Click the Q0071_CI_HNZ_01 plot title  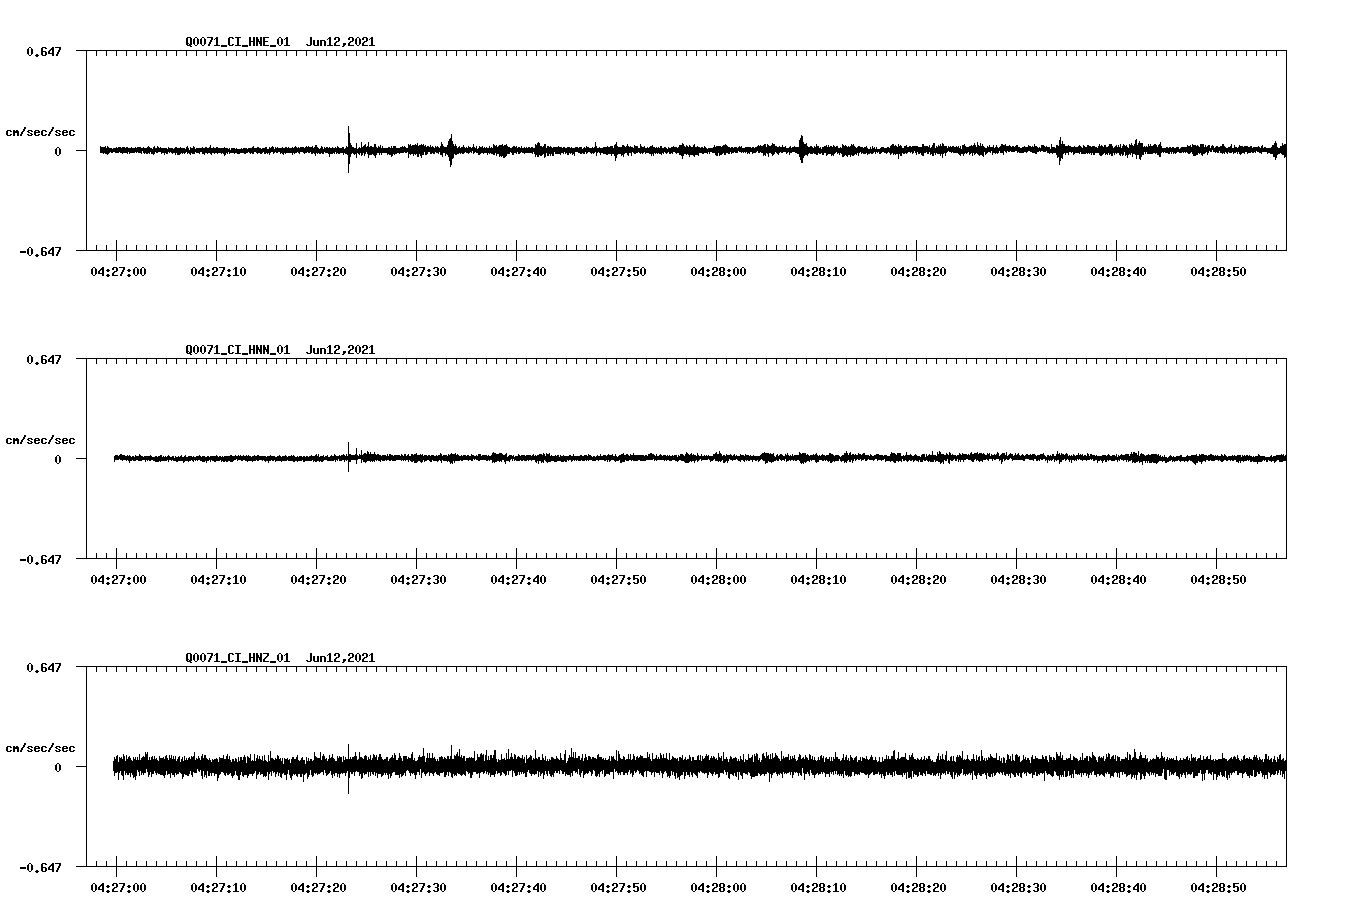[238, 658]
